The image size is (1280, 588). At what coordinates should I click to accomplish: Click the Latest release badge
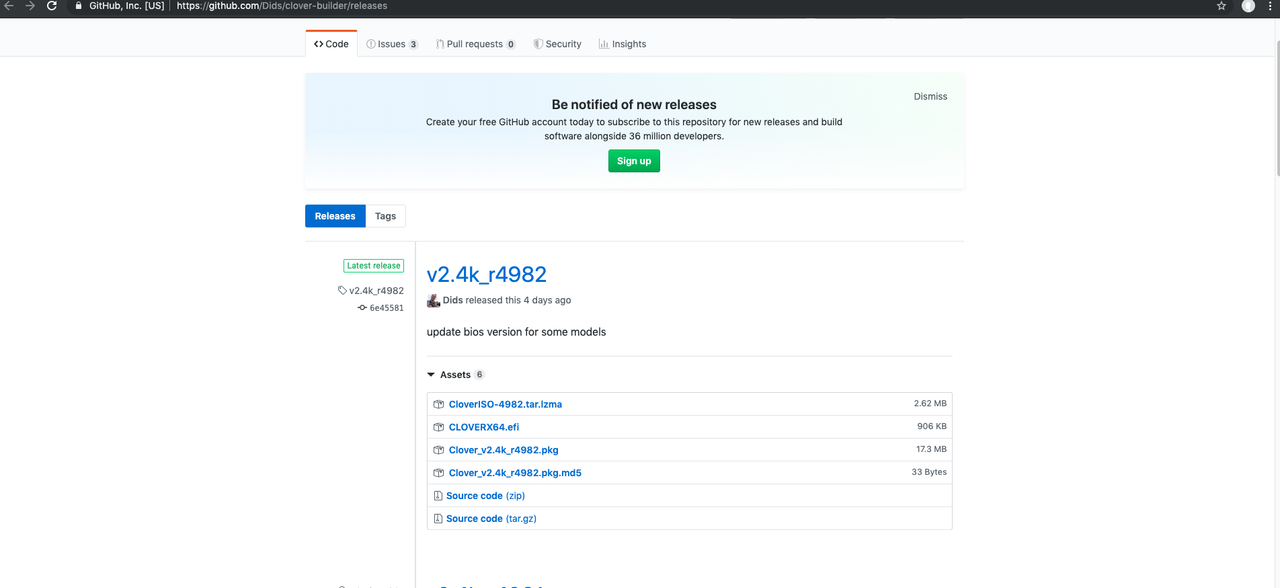(373, 266)
